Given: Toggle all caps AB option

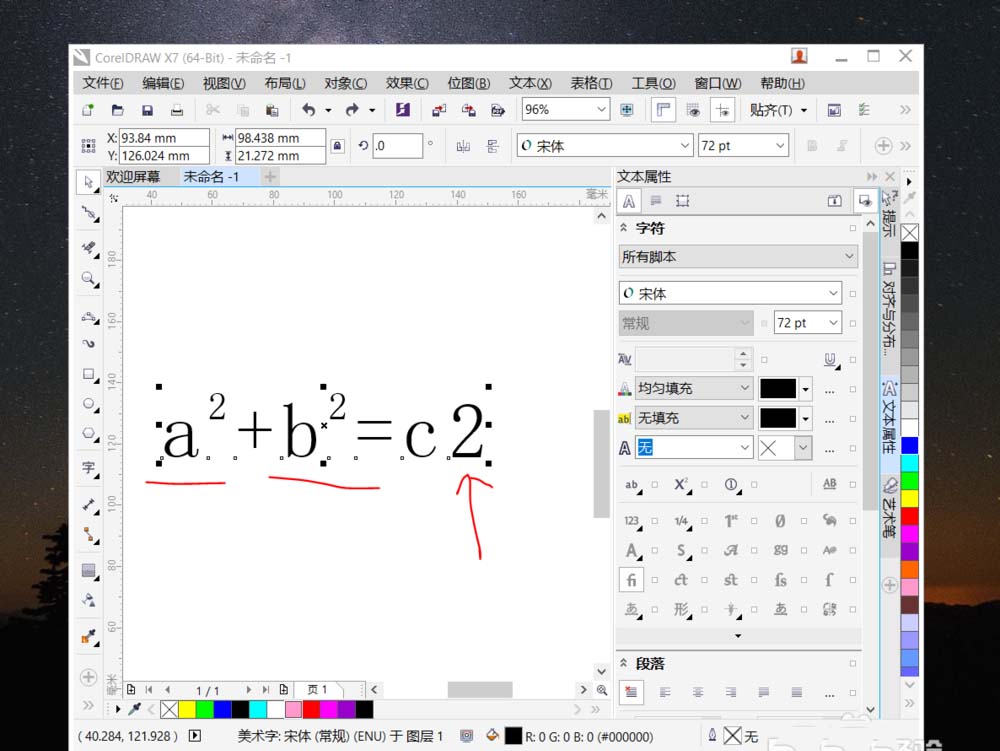Looking at the screenshot, I should (830, 483).
